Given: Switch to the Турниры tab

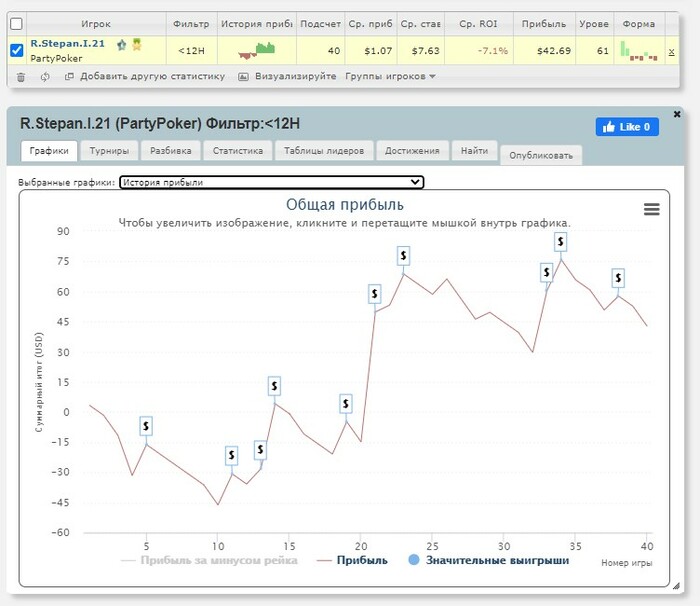Looking at the screenshot, I should point(109,150).
